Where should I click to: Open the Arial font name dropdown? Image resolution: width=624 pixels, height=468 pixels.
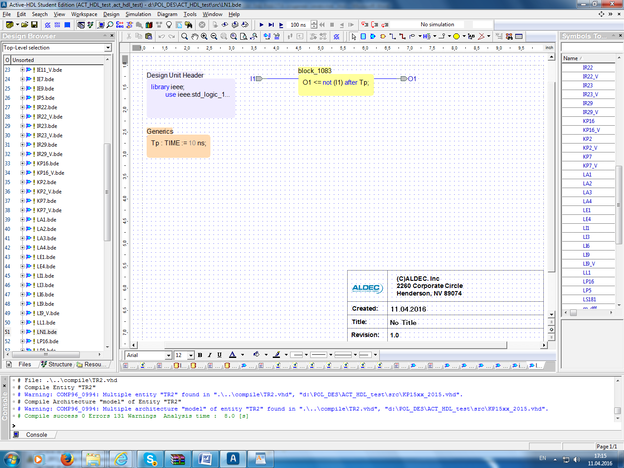tap(166, 354)
